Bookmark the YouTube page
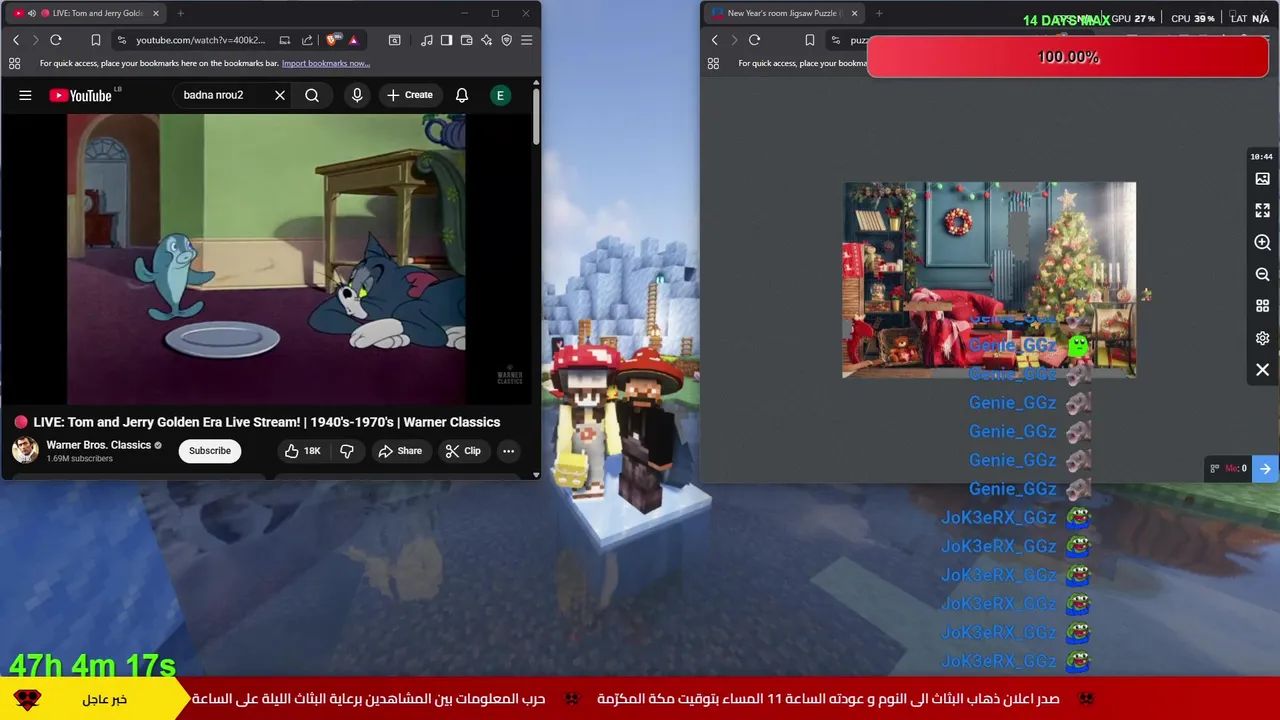Screen dimensions: 1280x720 (96, 40)
